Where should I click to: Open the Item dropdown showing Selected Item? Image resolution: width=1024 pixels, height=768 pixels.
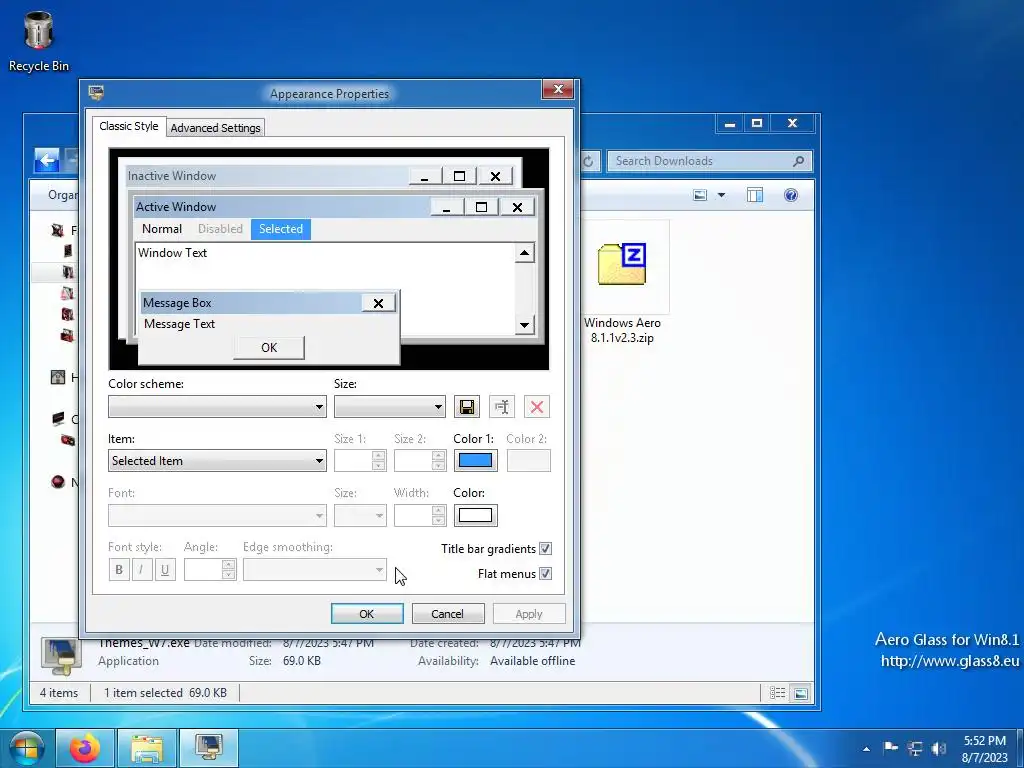point(217,460)
